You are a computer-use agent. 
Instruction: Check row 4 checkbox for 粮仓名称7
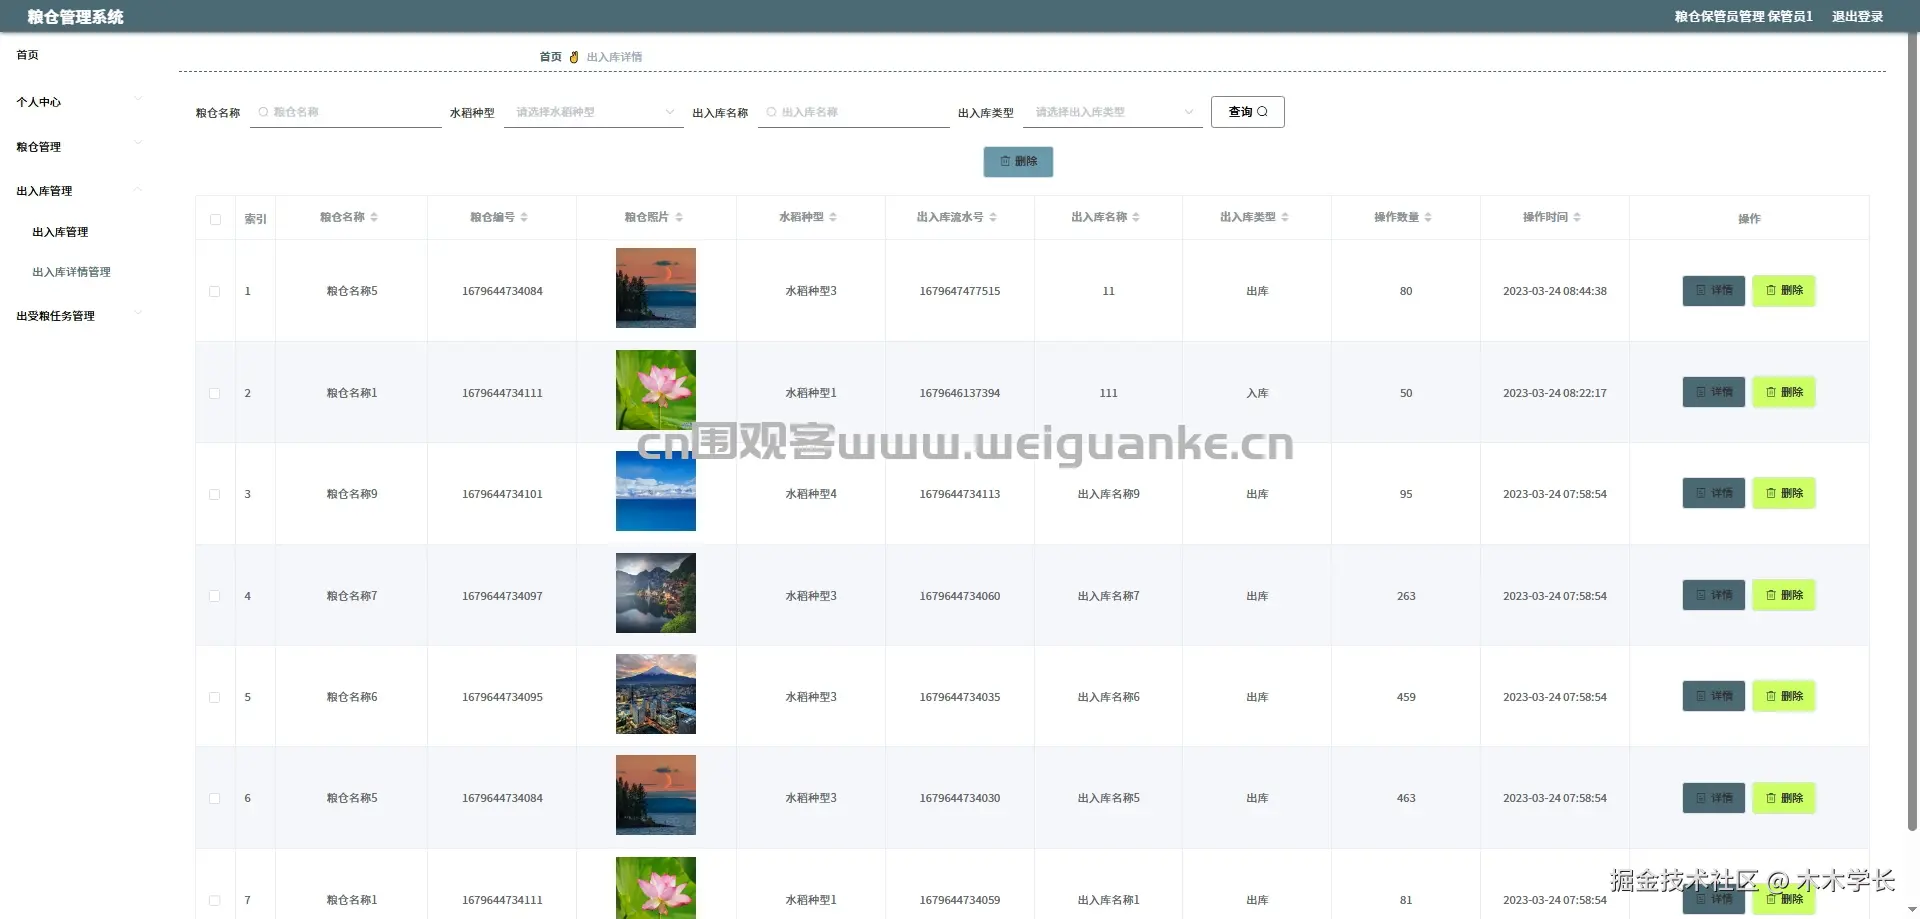tap(215, 596)
